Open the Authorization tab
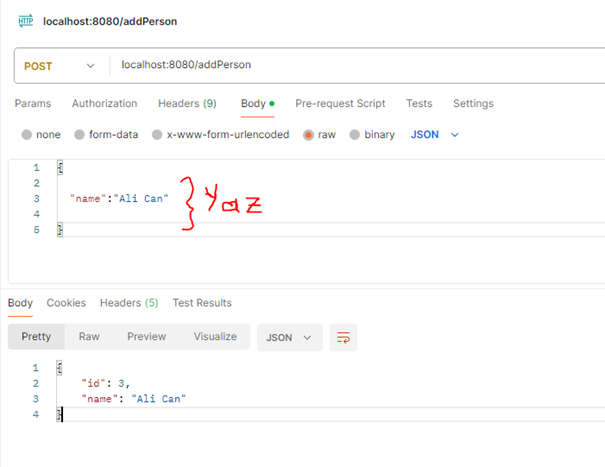605x467 pixels. pos(104,103)
